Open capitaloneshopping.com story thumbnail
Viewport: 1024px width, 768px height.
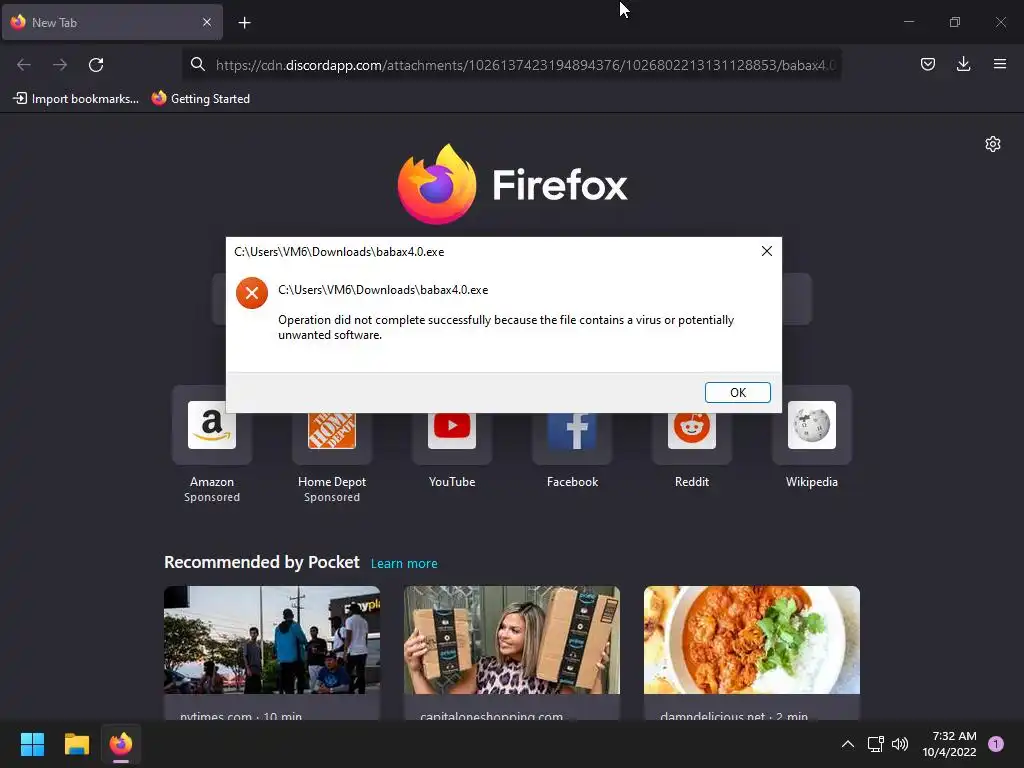[511, 640]
